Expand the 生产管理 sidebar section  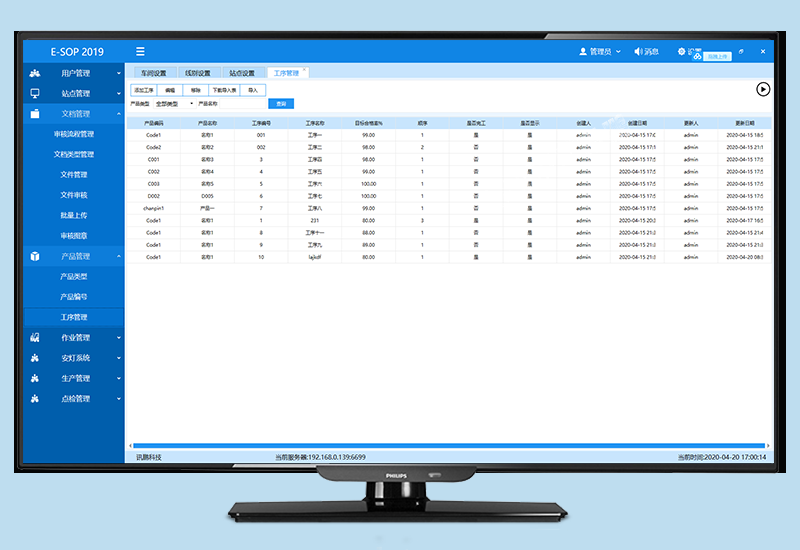coord(118,379)
